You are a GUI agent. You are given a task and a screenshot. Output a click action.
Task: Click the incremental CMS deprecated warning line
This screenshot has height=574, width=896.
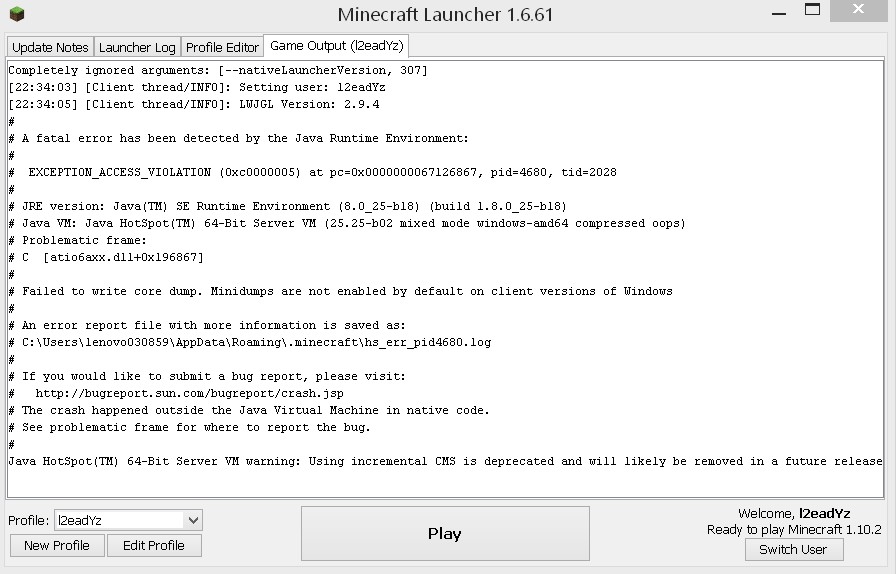point(445,461)
